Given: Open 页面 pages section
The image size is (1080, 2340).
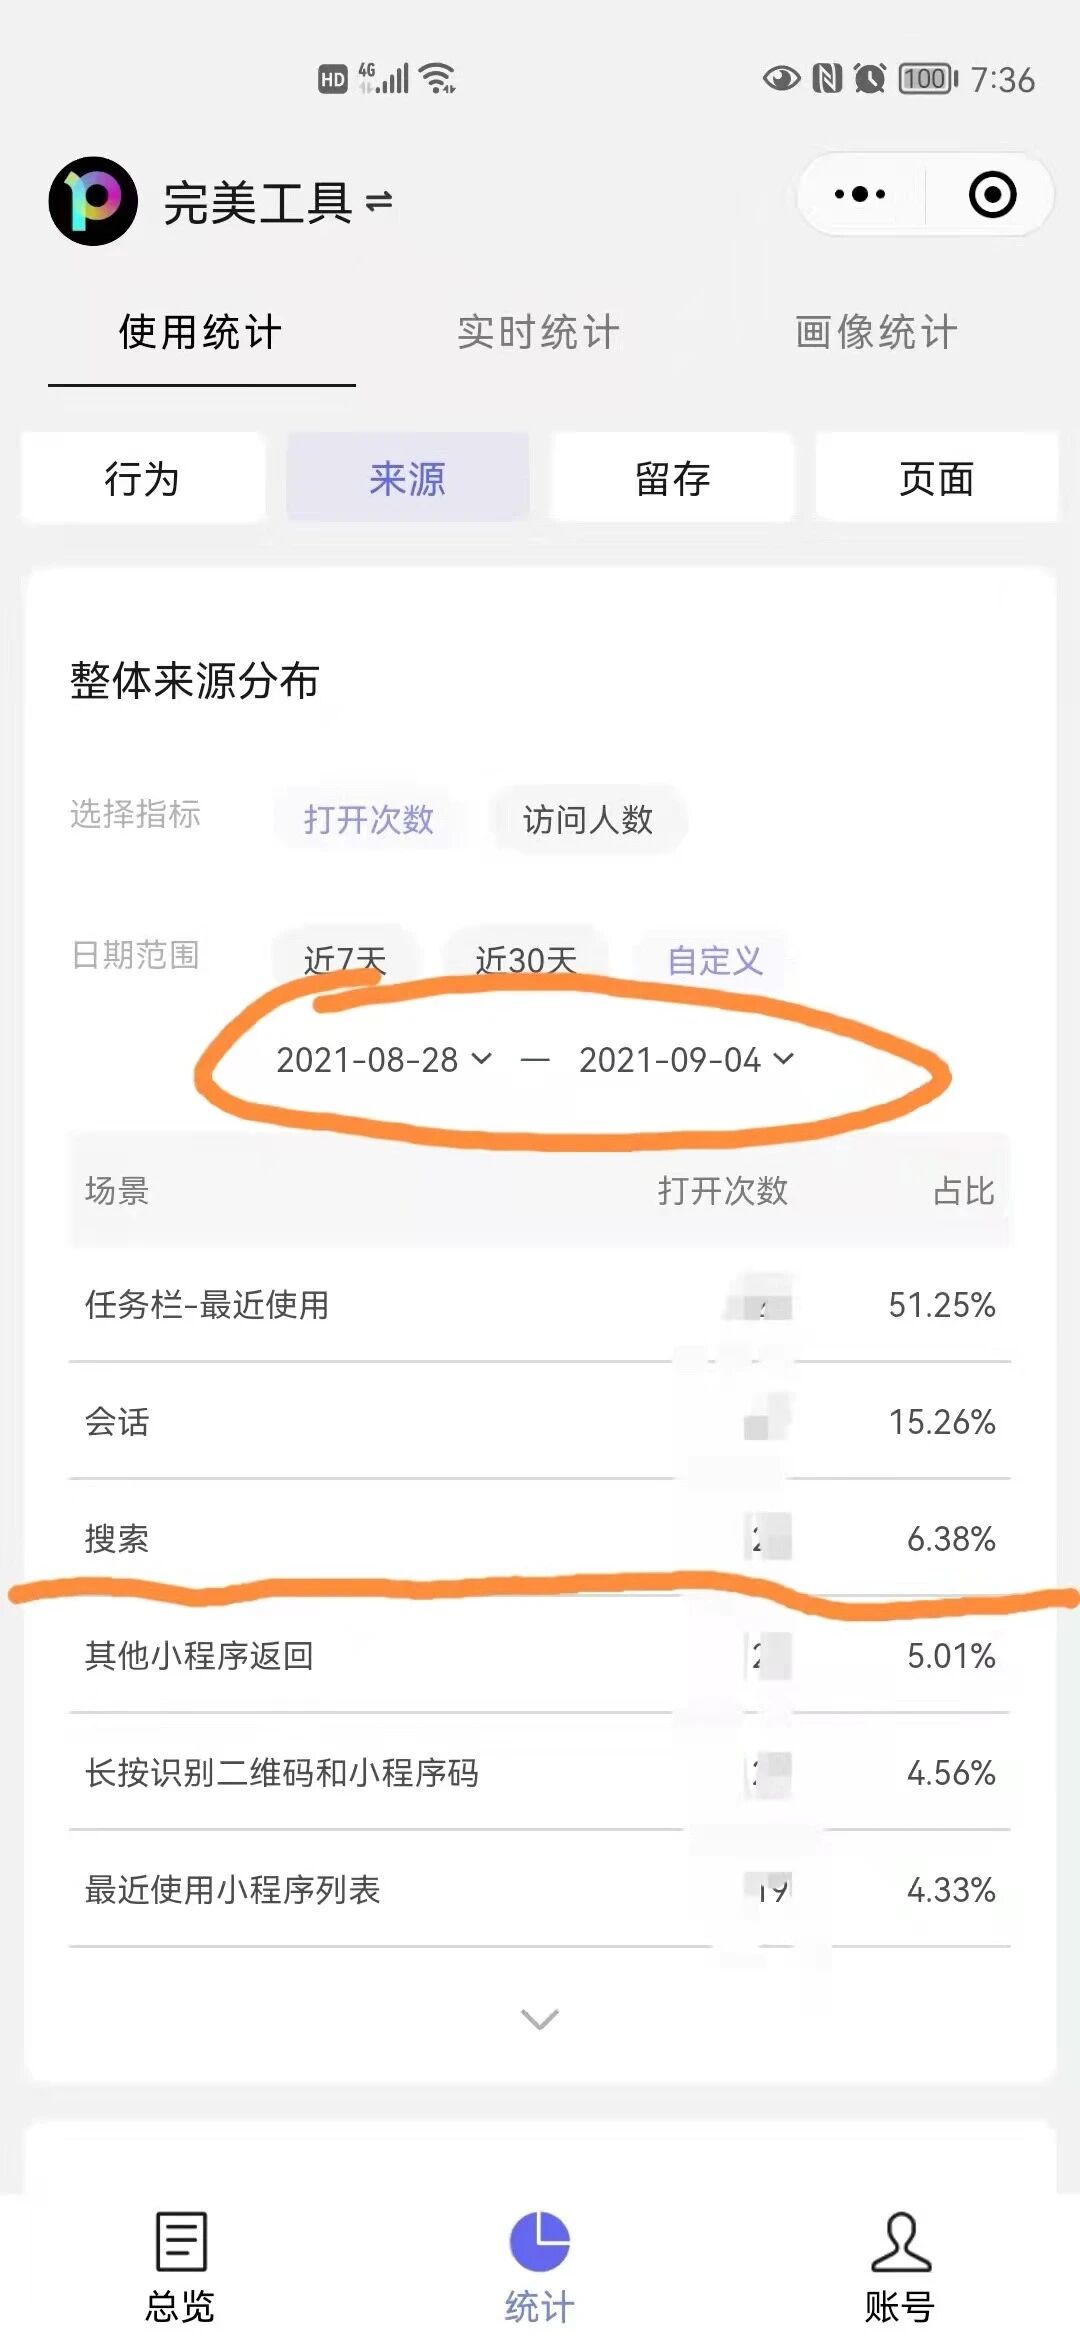Looking at the screenshot, I should coord(937,478).
